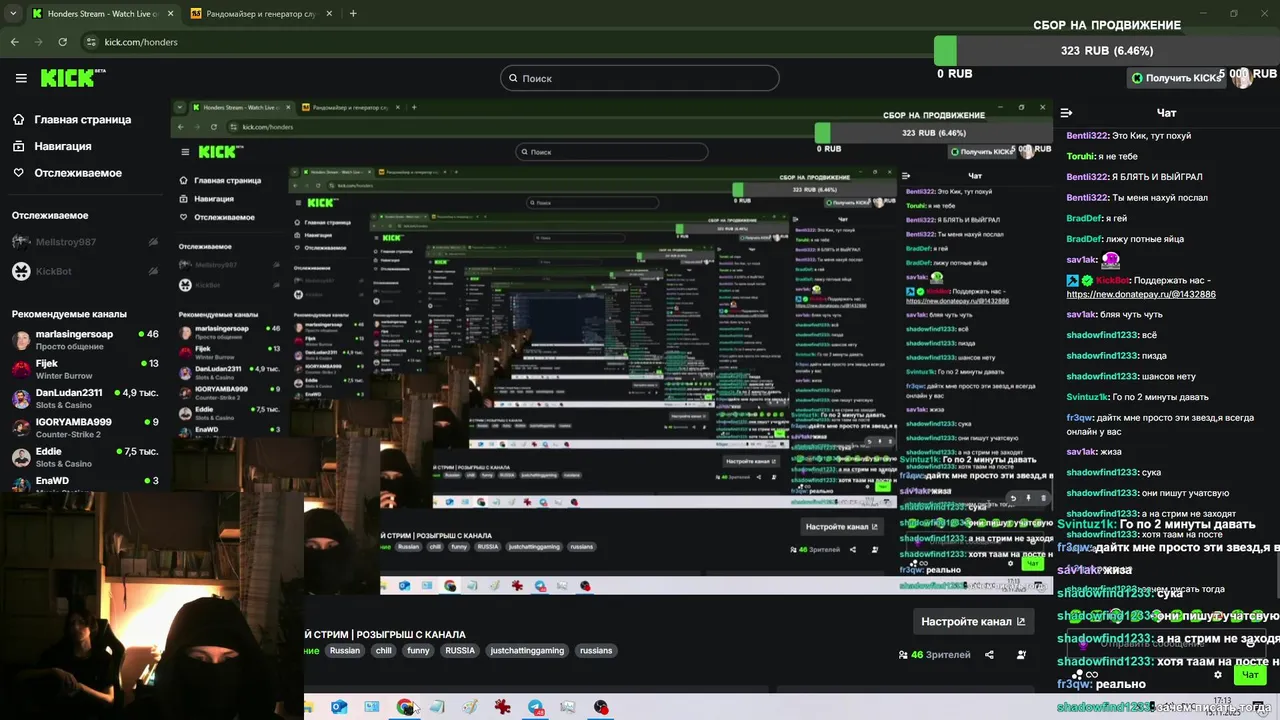Go back with the browser back arrow

click(15, 42)
